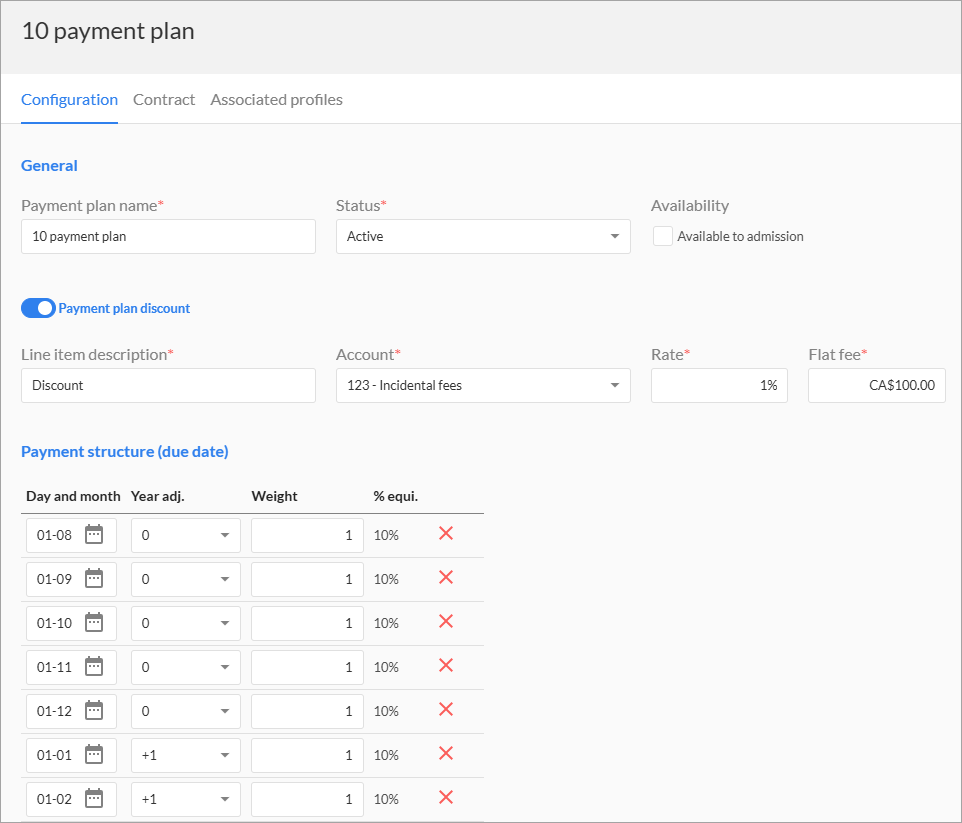Screen dimensions: 962x823
Task: Expand Year adj. dropdown for 01-02 row
Action: tap(185, 799)
